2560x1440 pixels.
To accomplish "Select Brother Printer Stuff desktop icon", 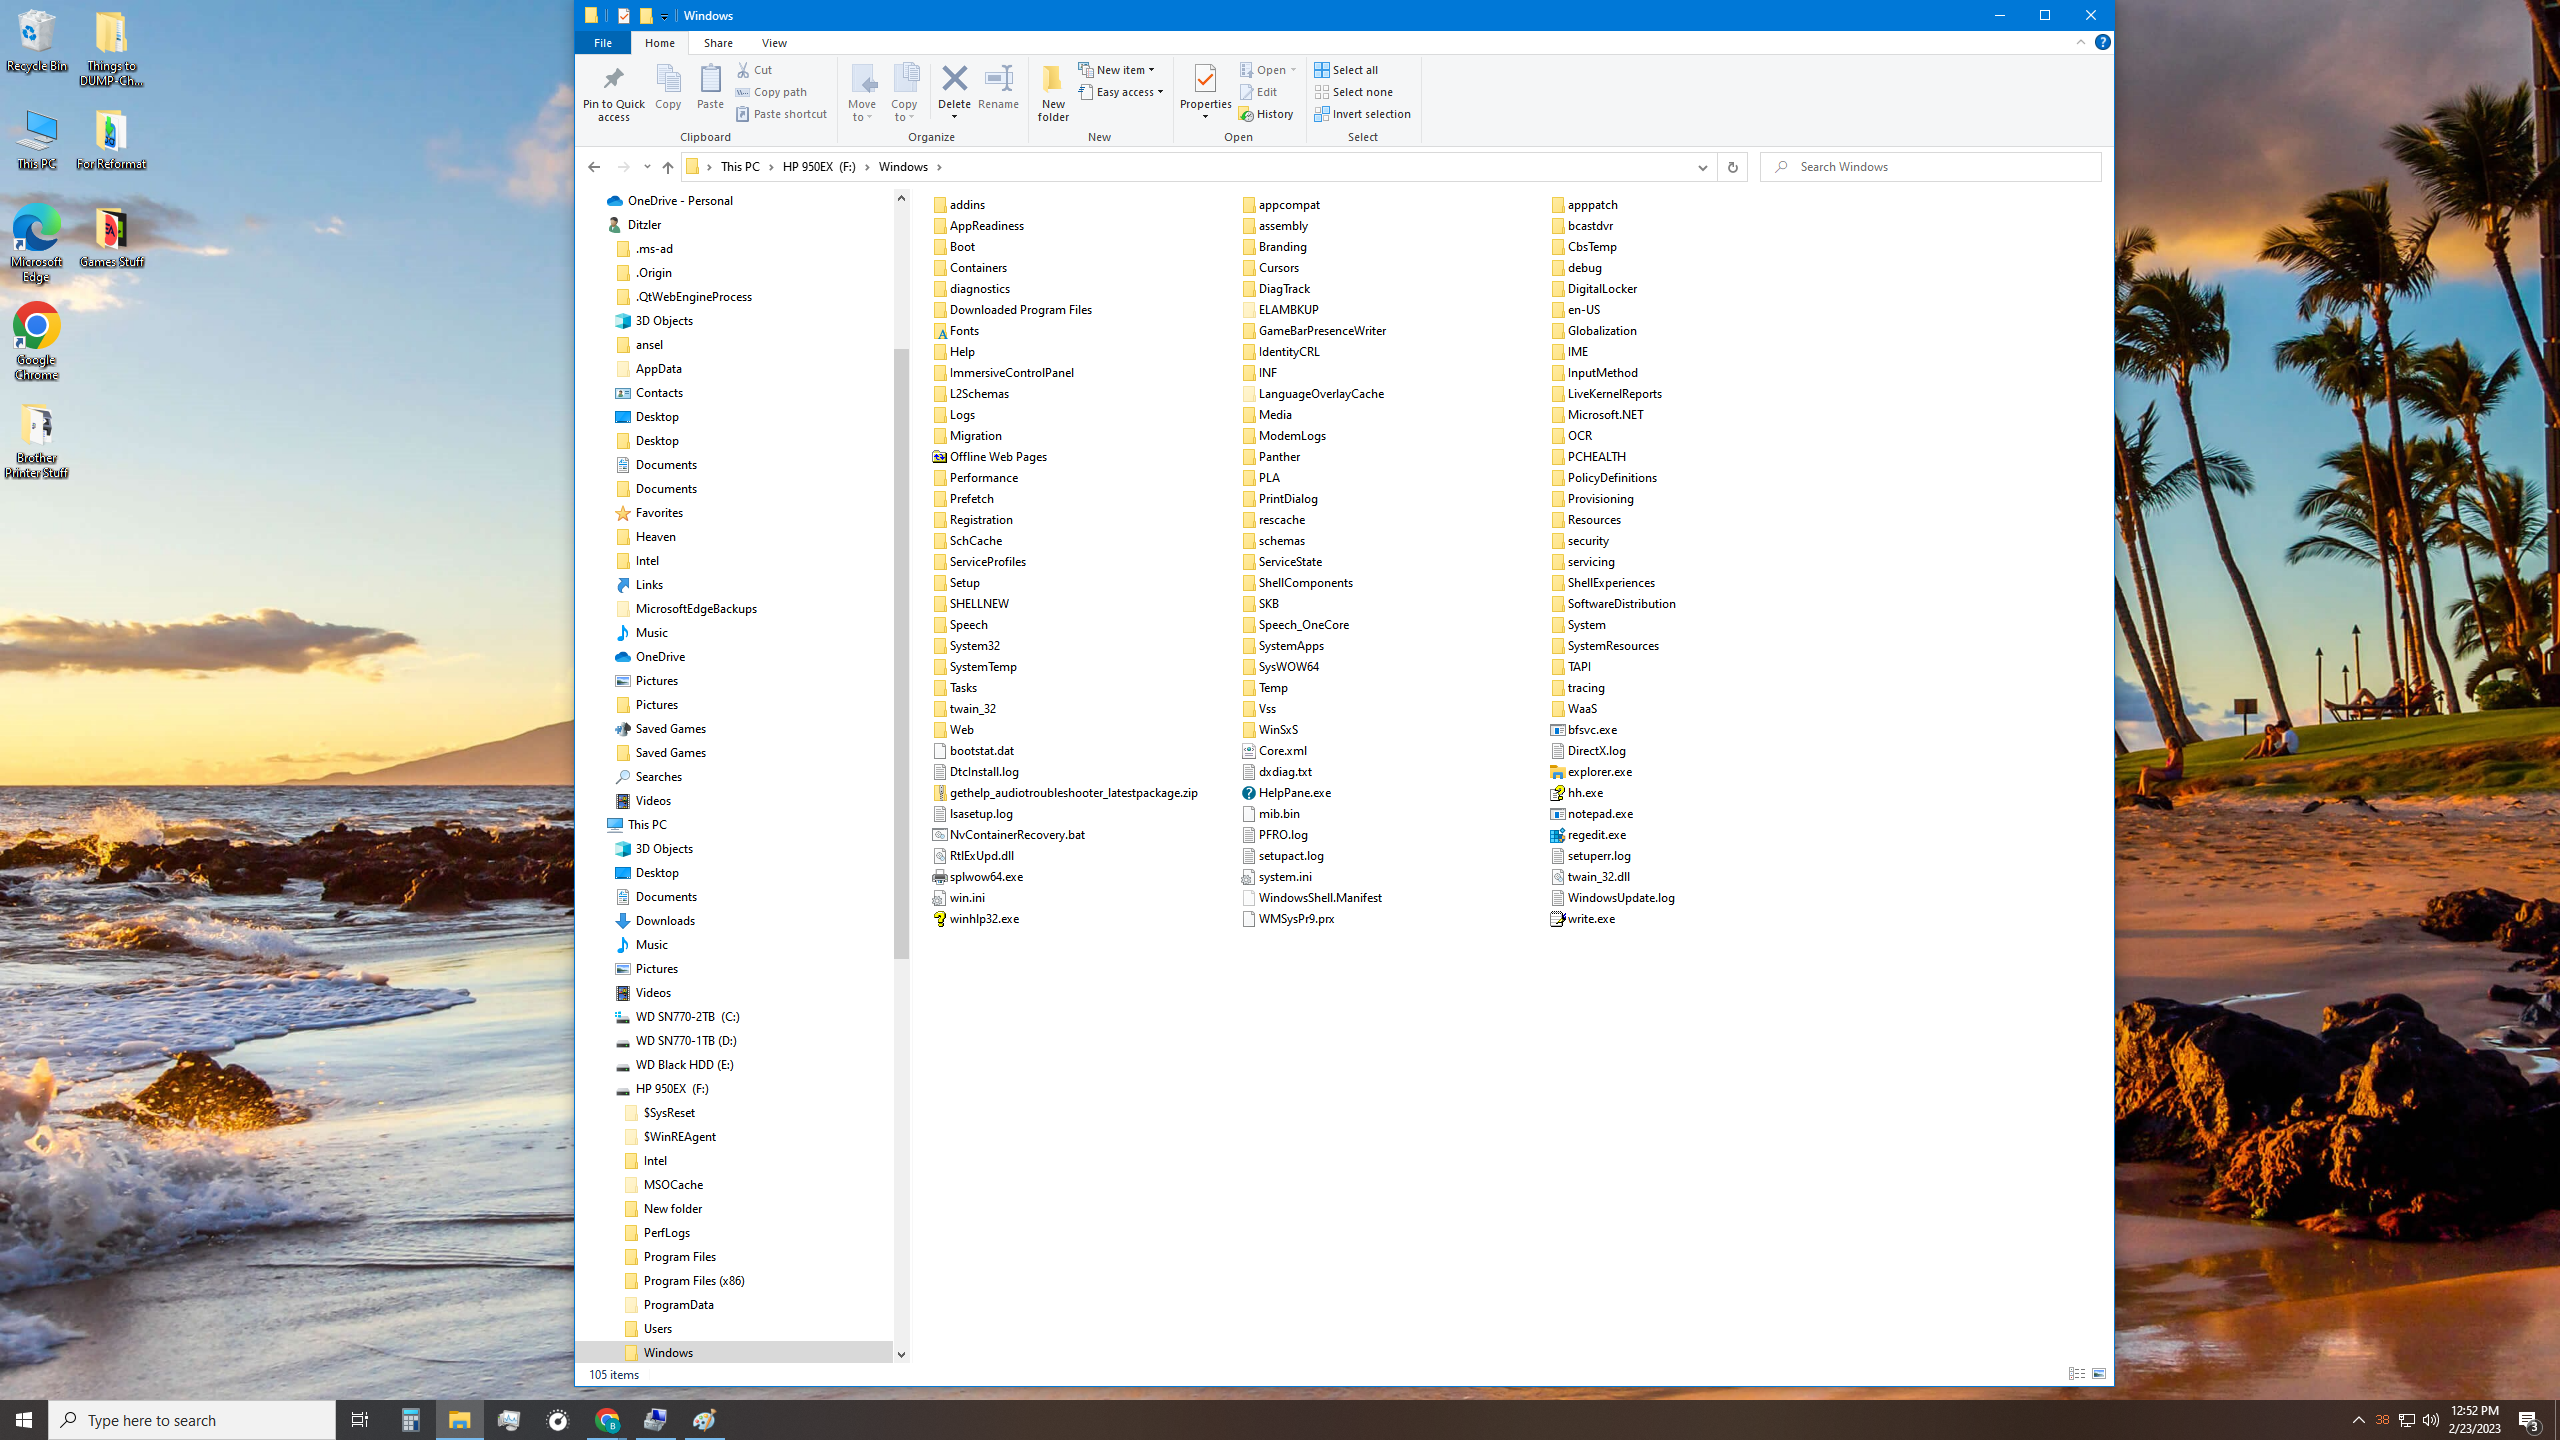I will (37, 442).
